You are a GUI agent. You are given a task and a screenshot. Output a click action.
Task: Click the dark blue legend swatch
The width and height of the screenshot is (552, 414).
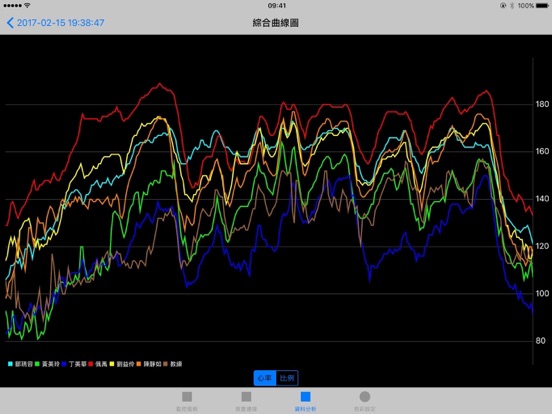[x=64, y=364]
